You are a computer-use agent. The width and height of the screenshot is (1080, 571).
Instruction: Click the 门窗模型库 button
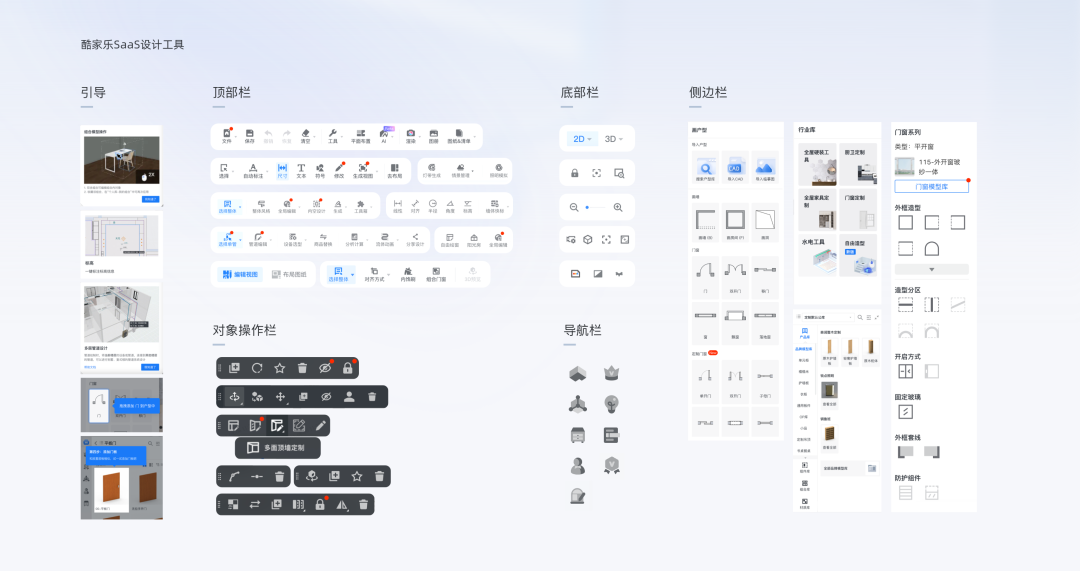(931, 187)
